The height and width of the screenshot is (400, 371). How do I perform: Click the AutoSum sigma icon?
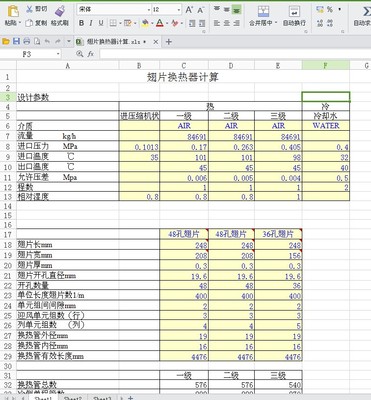[x=367, y=11]
